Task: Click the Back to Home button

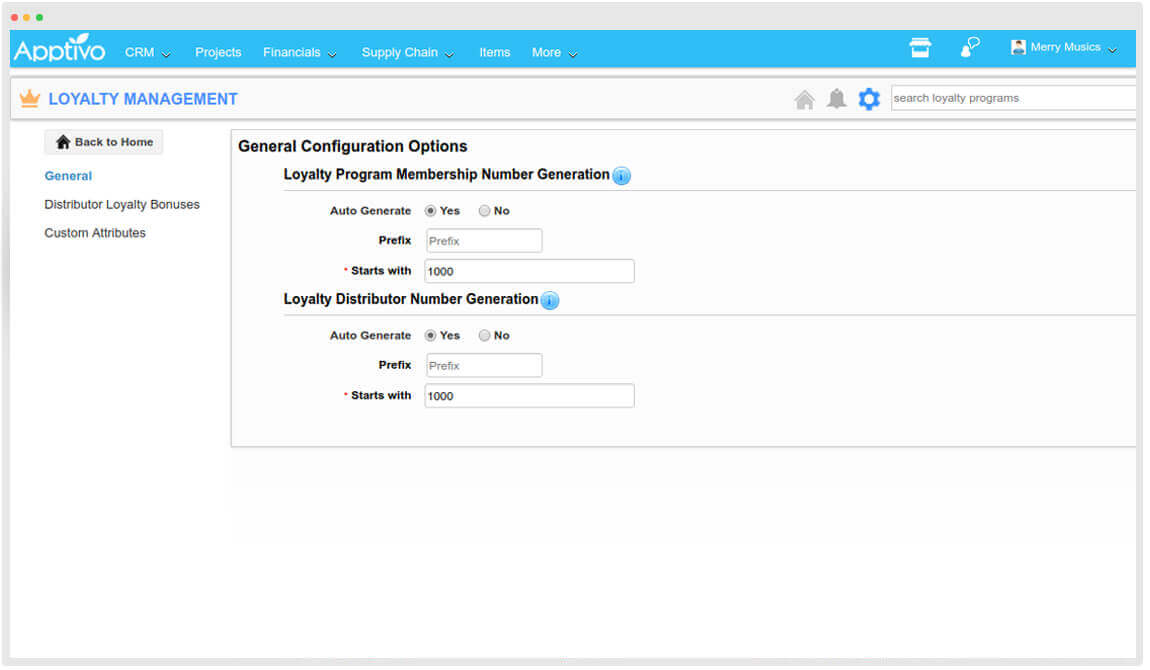Action: coord(104,142)
